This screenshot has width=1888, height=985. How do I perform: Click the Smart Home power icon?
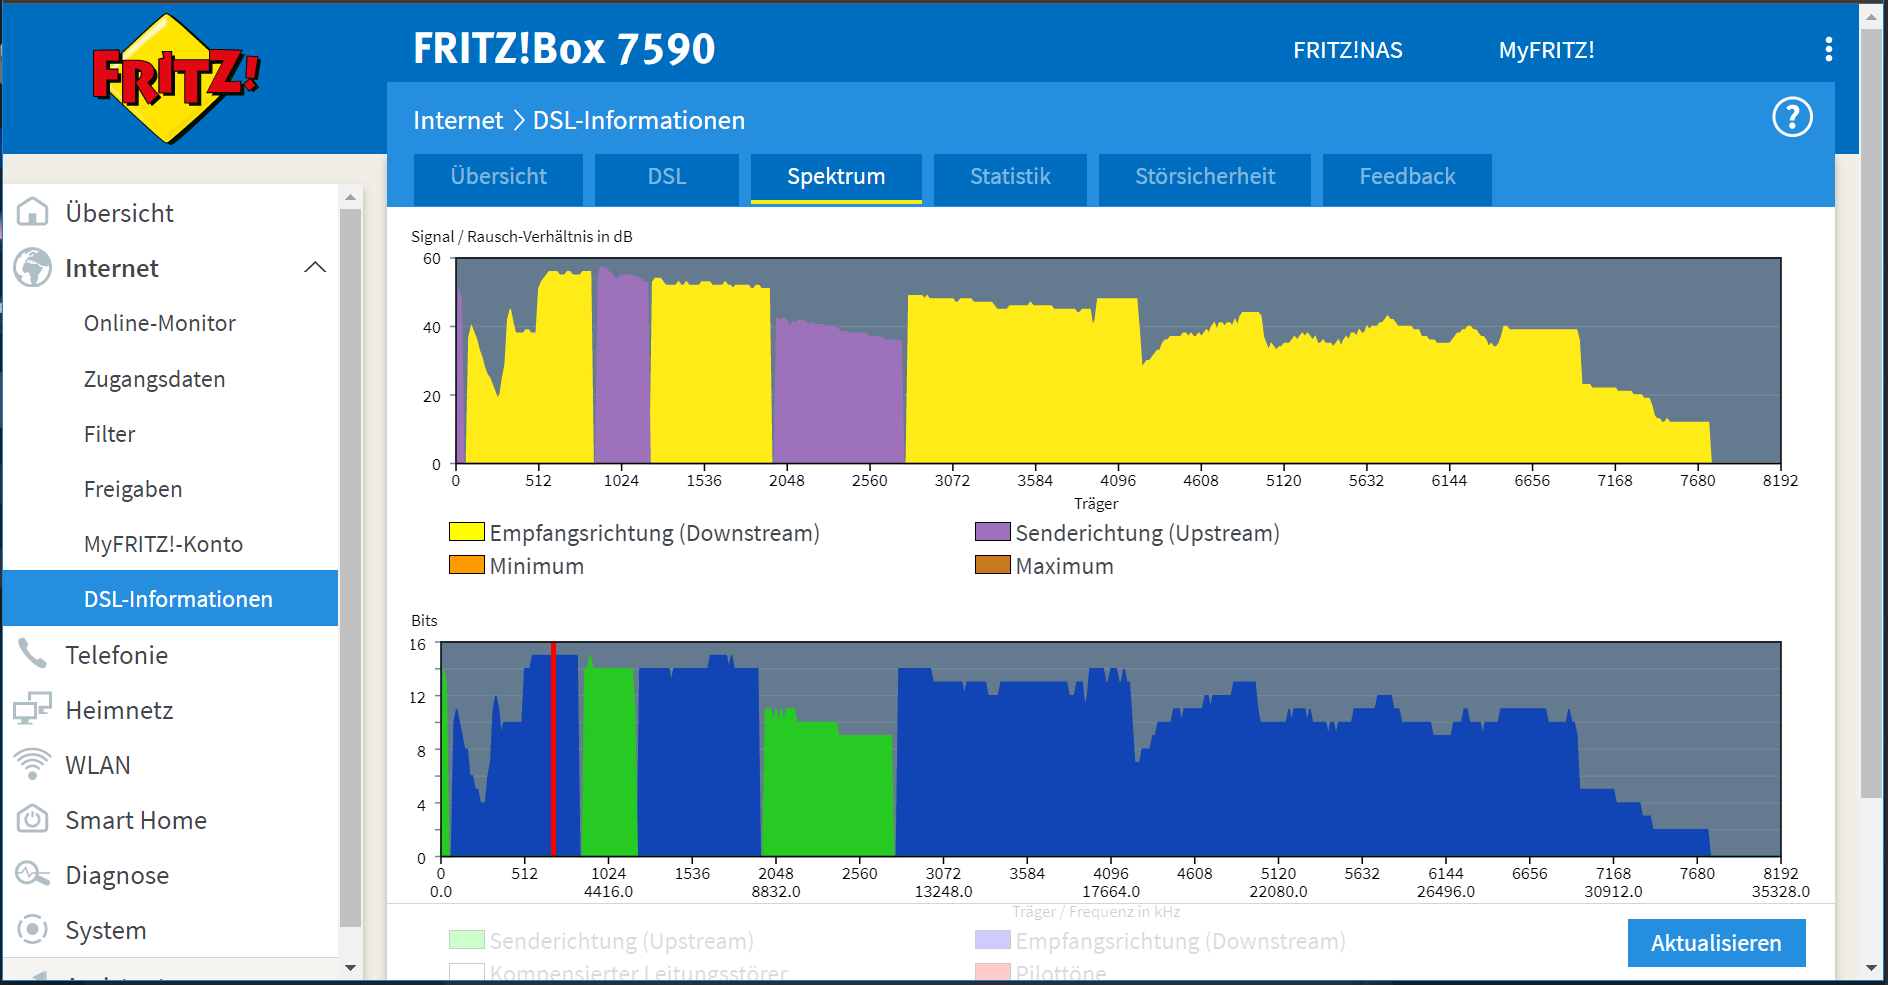[33, 819]
